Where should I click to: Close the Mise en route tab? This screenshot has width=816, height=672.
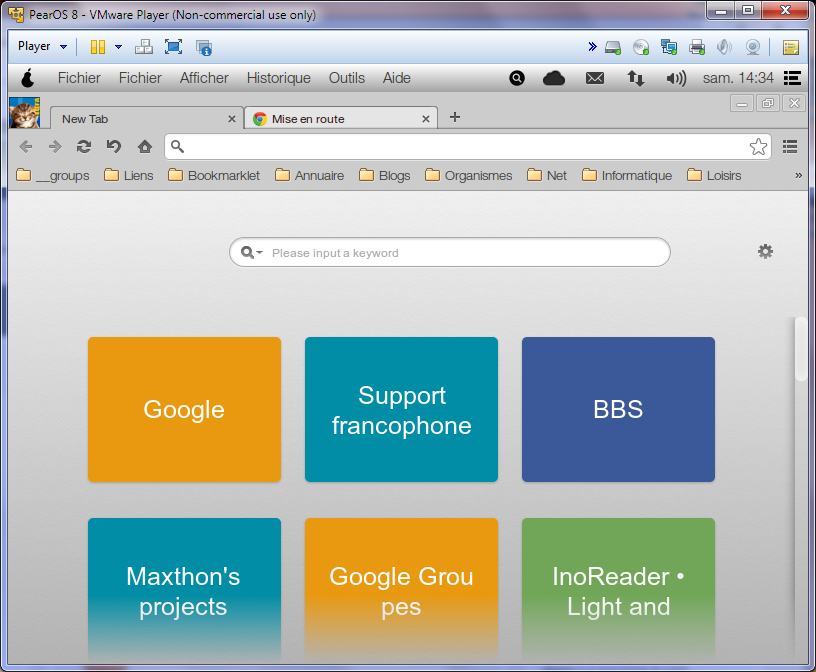[426, 119]
